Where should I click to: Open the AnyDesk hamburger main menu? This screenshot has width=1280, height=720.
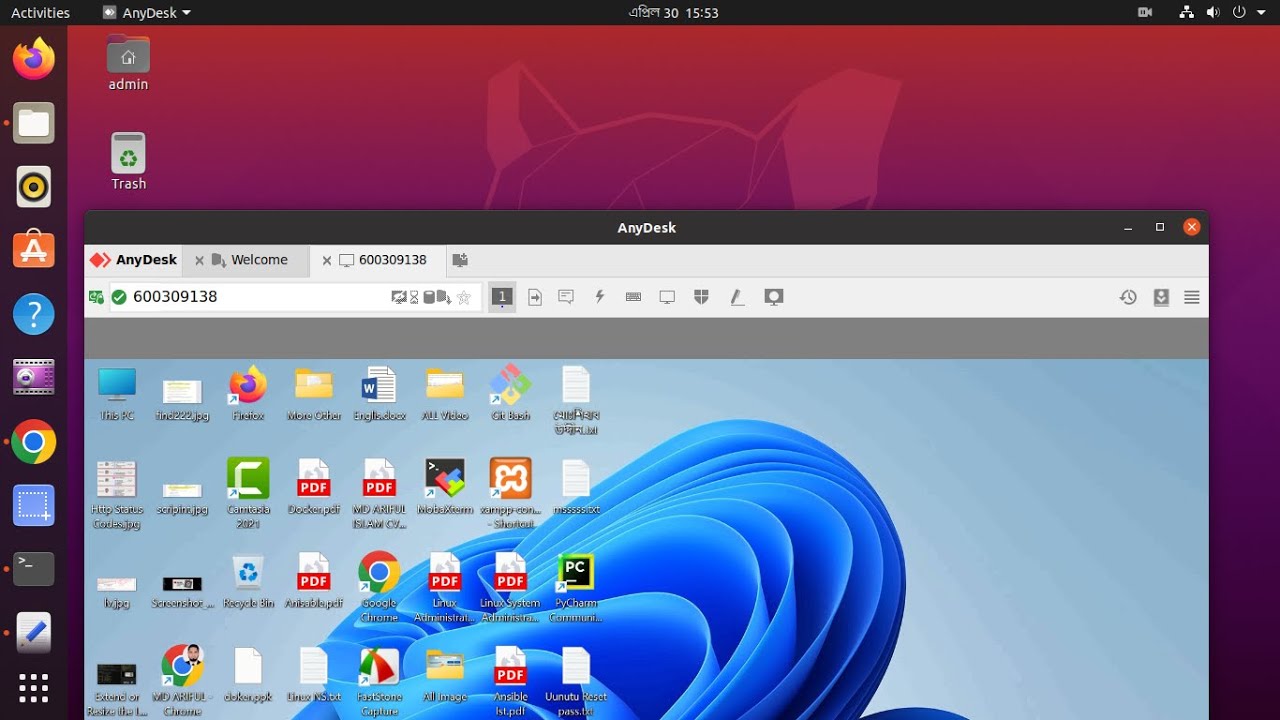(x=1192, y=297)
